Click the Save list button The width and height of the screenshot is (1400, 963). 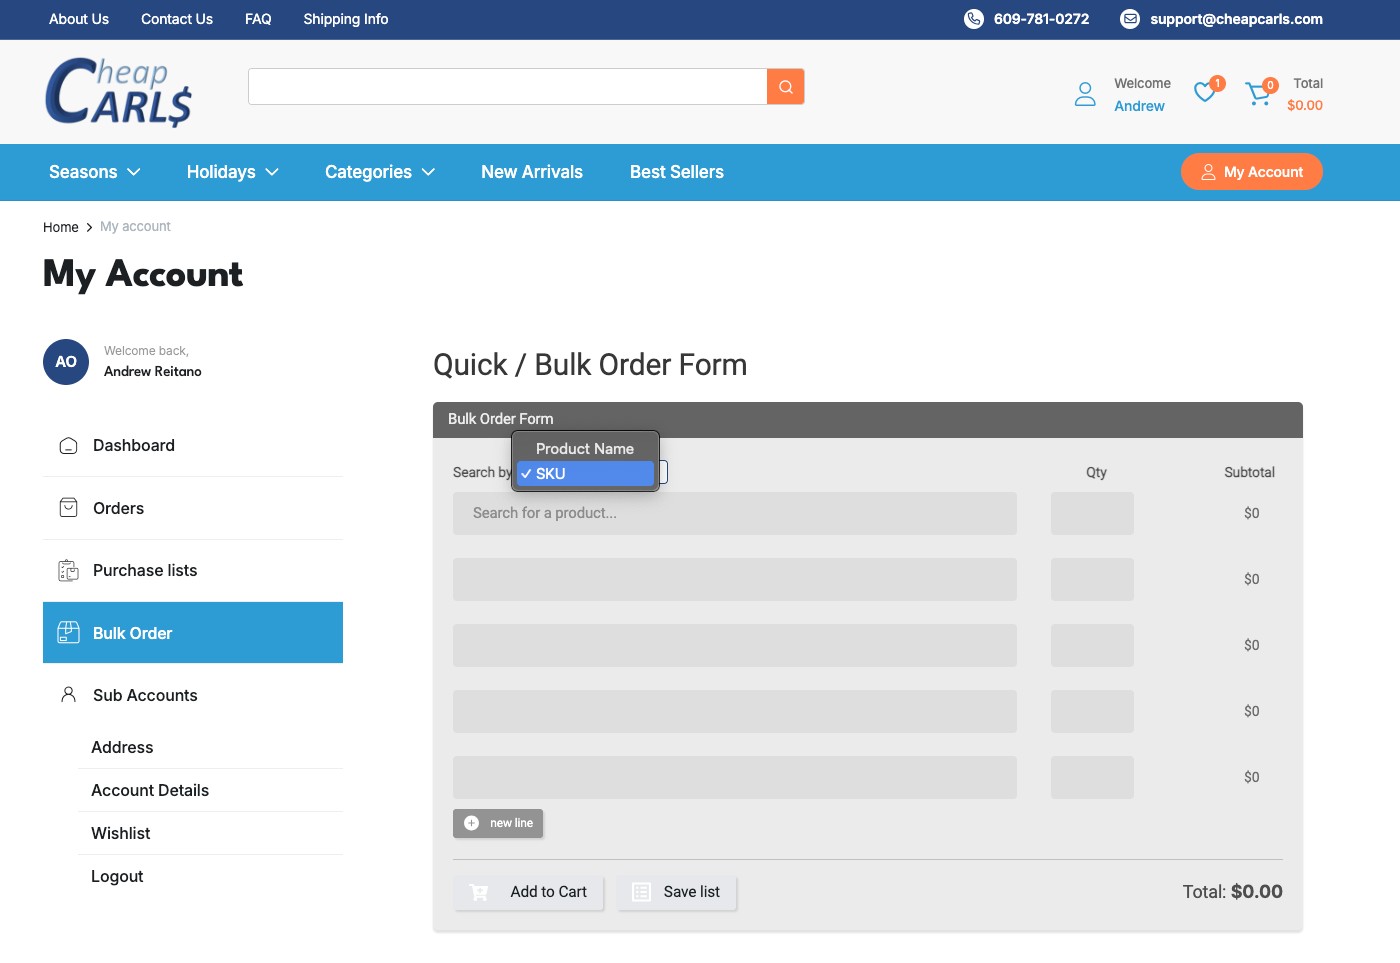coord(677,892)
